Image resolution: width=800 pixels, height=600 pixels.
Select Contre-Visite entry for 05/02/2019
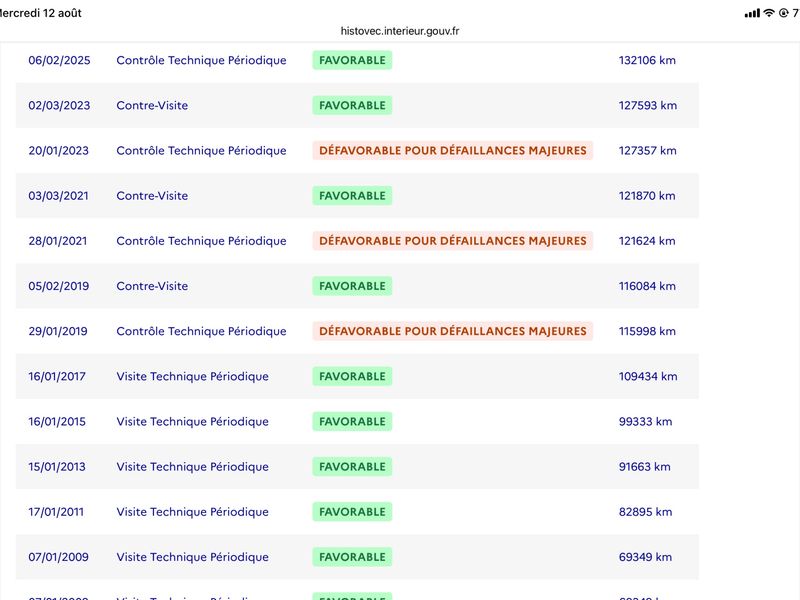click(152, 286)
